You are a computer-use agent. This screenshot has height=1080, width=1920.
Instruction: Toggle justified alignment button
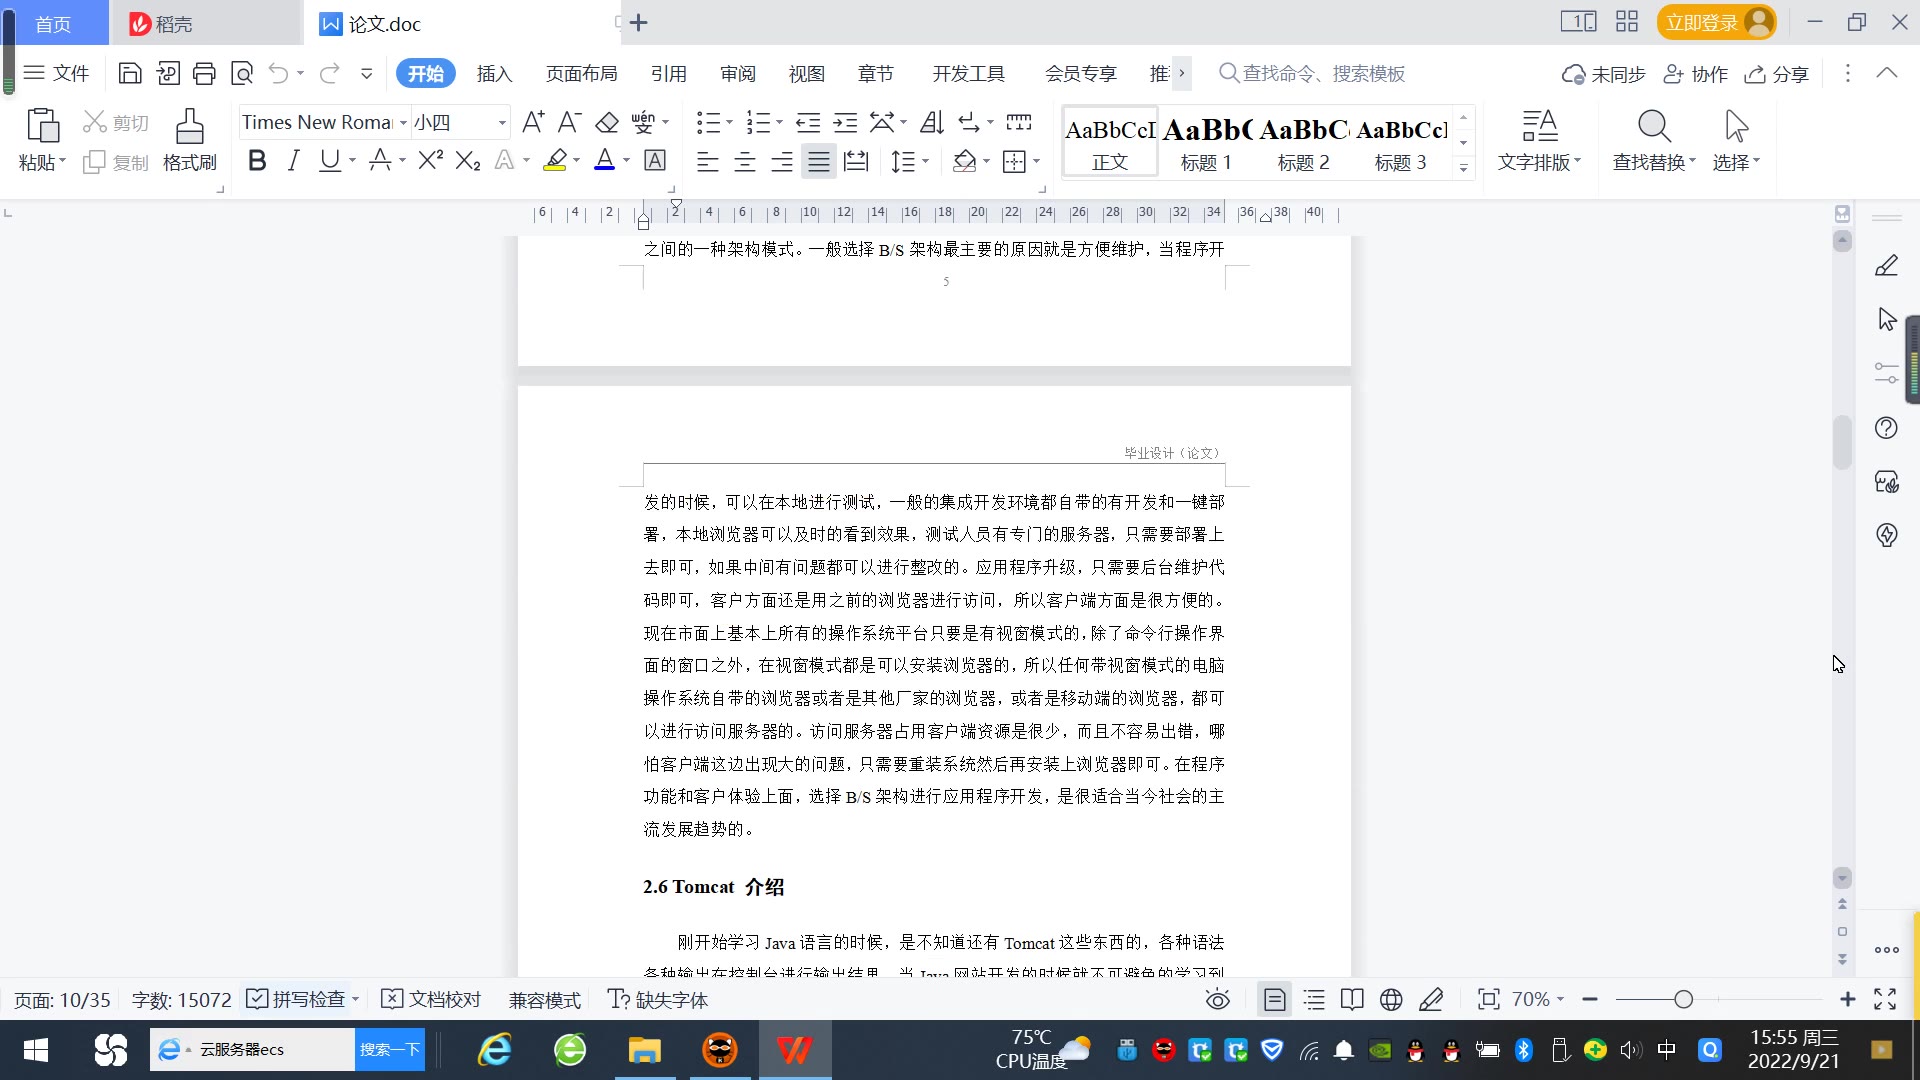[819, 161]
